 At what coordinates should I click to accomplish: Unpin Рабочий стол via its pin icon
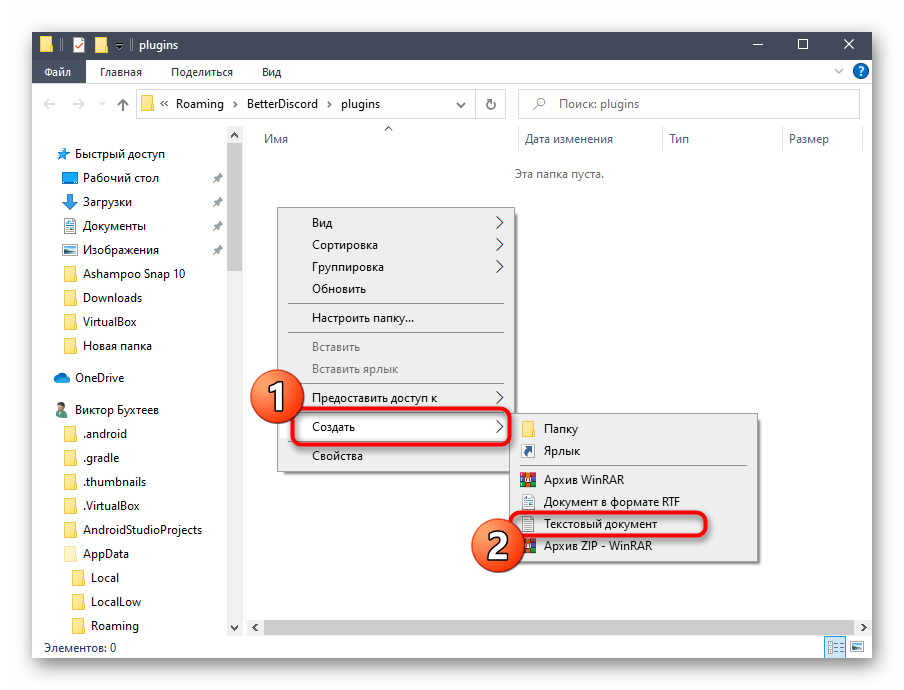pyautogui.click(x=217, y=178)
